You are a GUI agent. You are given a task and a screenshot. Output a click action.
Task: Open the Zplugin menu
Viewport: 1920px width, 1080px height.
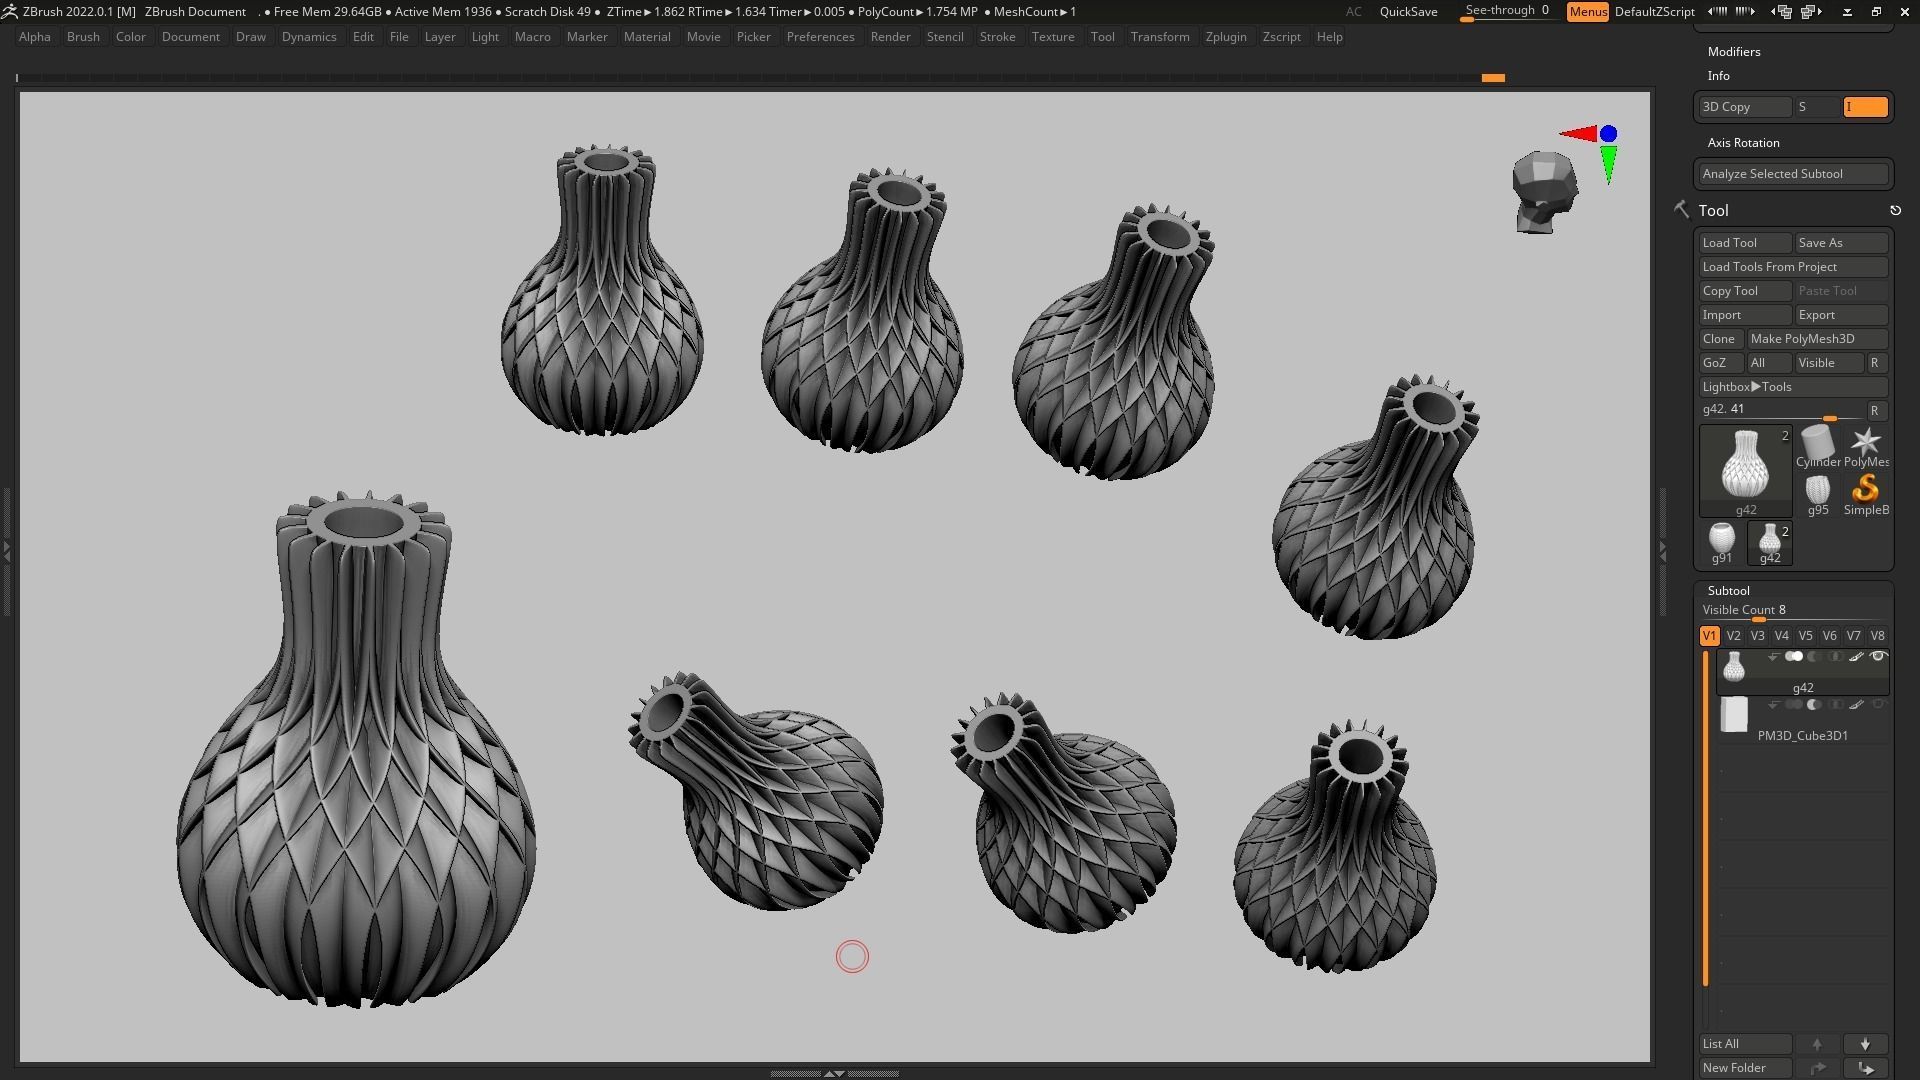click(x=1225, y=37)
